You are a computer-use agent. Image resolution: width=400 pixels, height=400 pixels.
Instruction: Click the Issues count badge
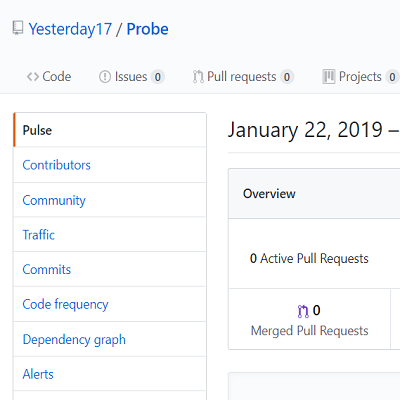click(157, 77)
